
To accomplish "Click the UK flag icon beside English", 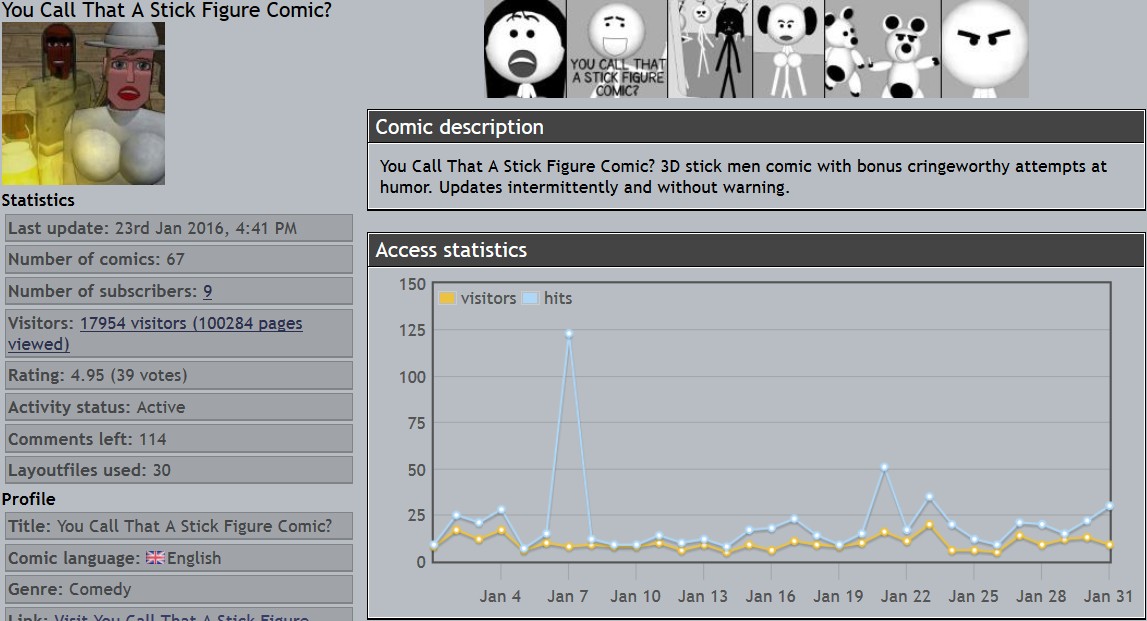I will tap(155, 558).
